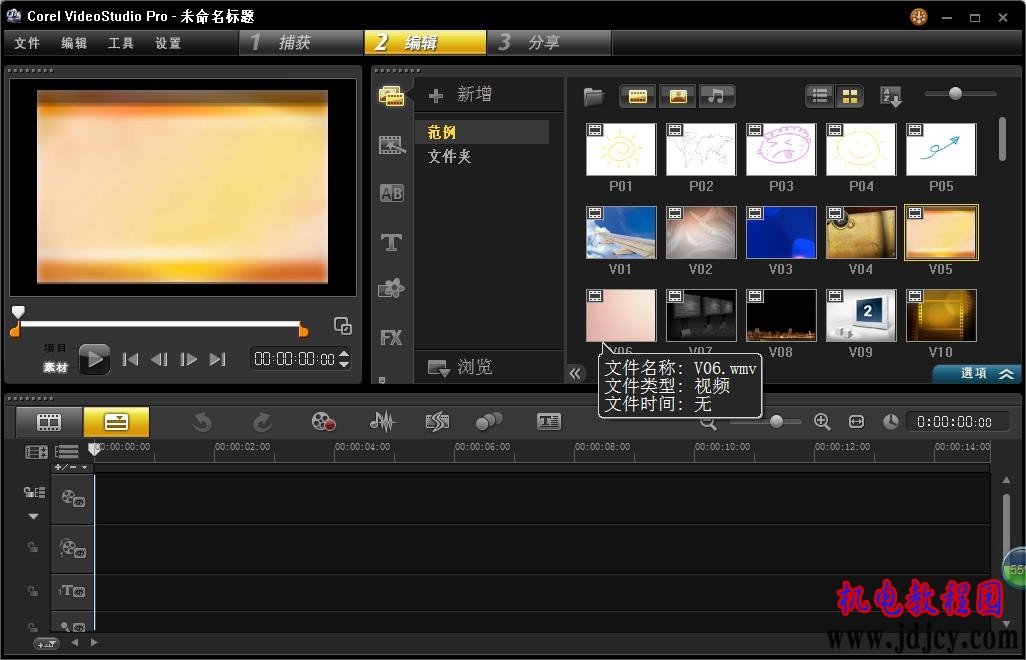Open the Record/Capture option icon
Screen dimensions: 1026x660
click(323, 422)
